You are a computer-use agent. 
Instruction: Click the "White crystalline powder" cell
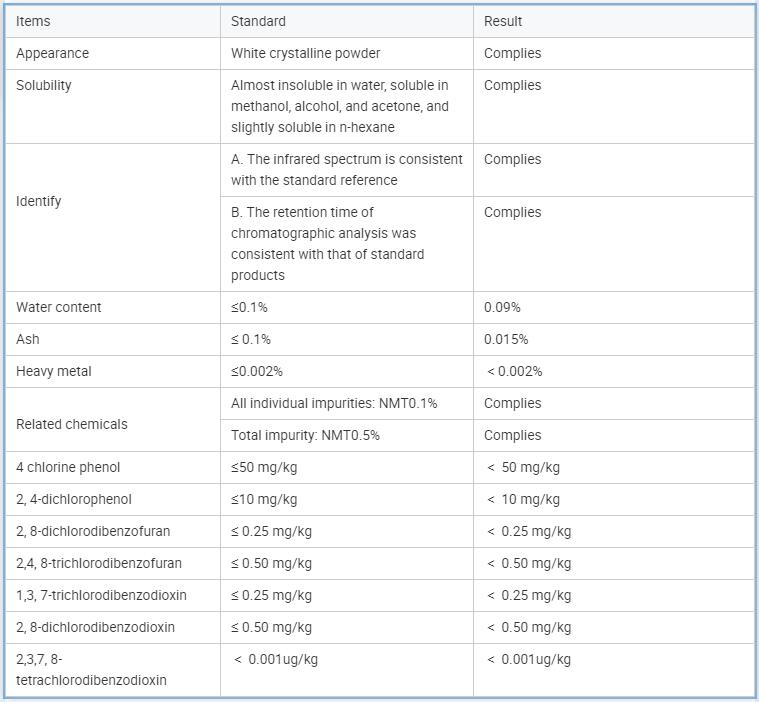tap(305, 53)
